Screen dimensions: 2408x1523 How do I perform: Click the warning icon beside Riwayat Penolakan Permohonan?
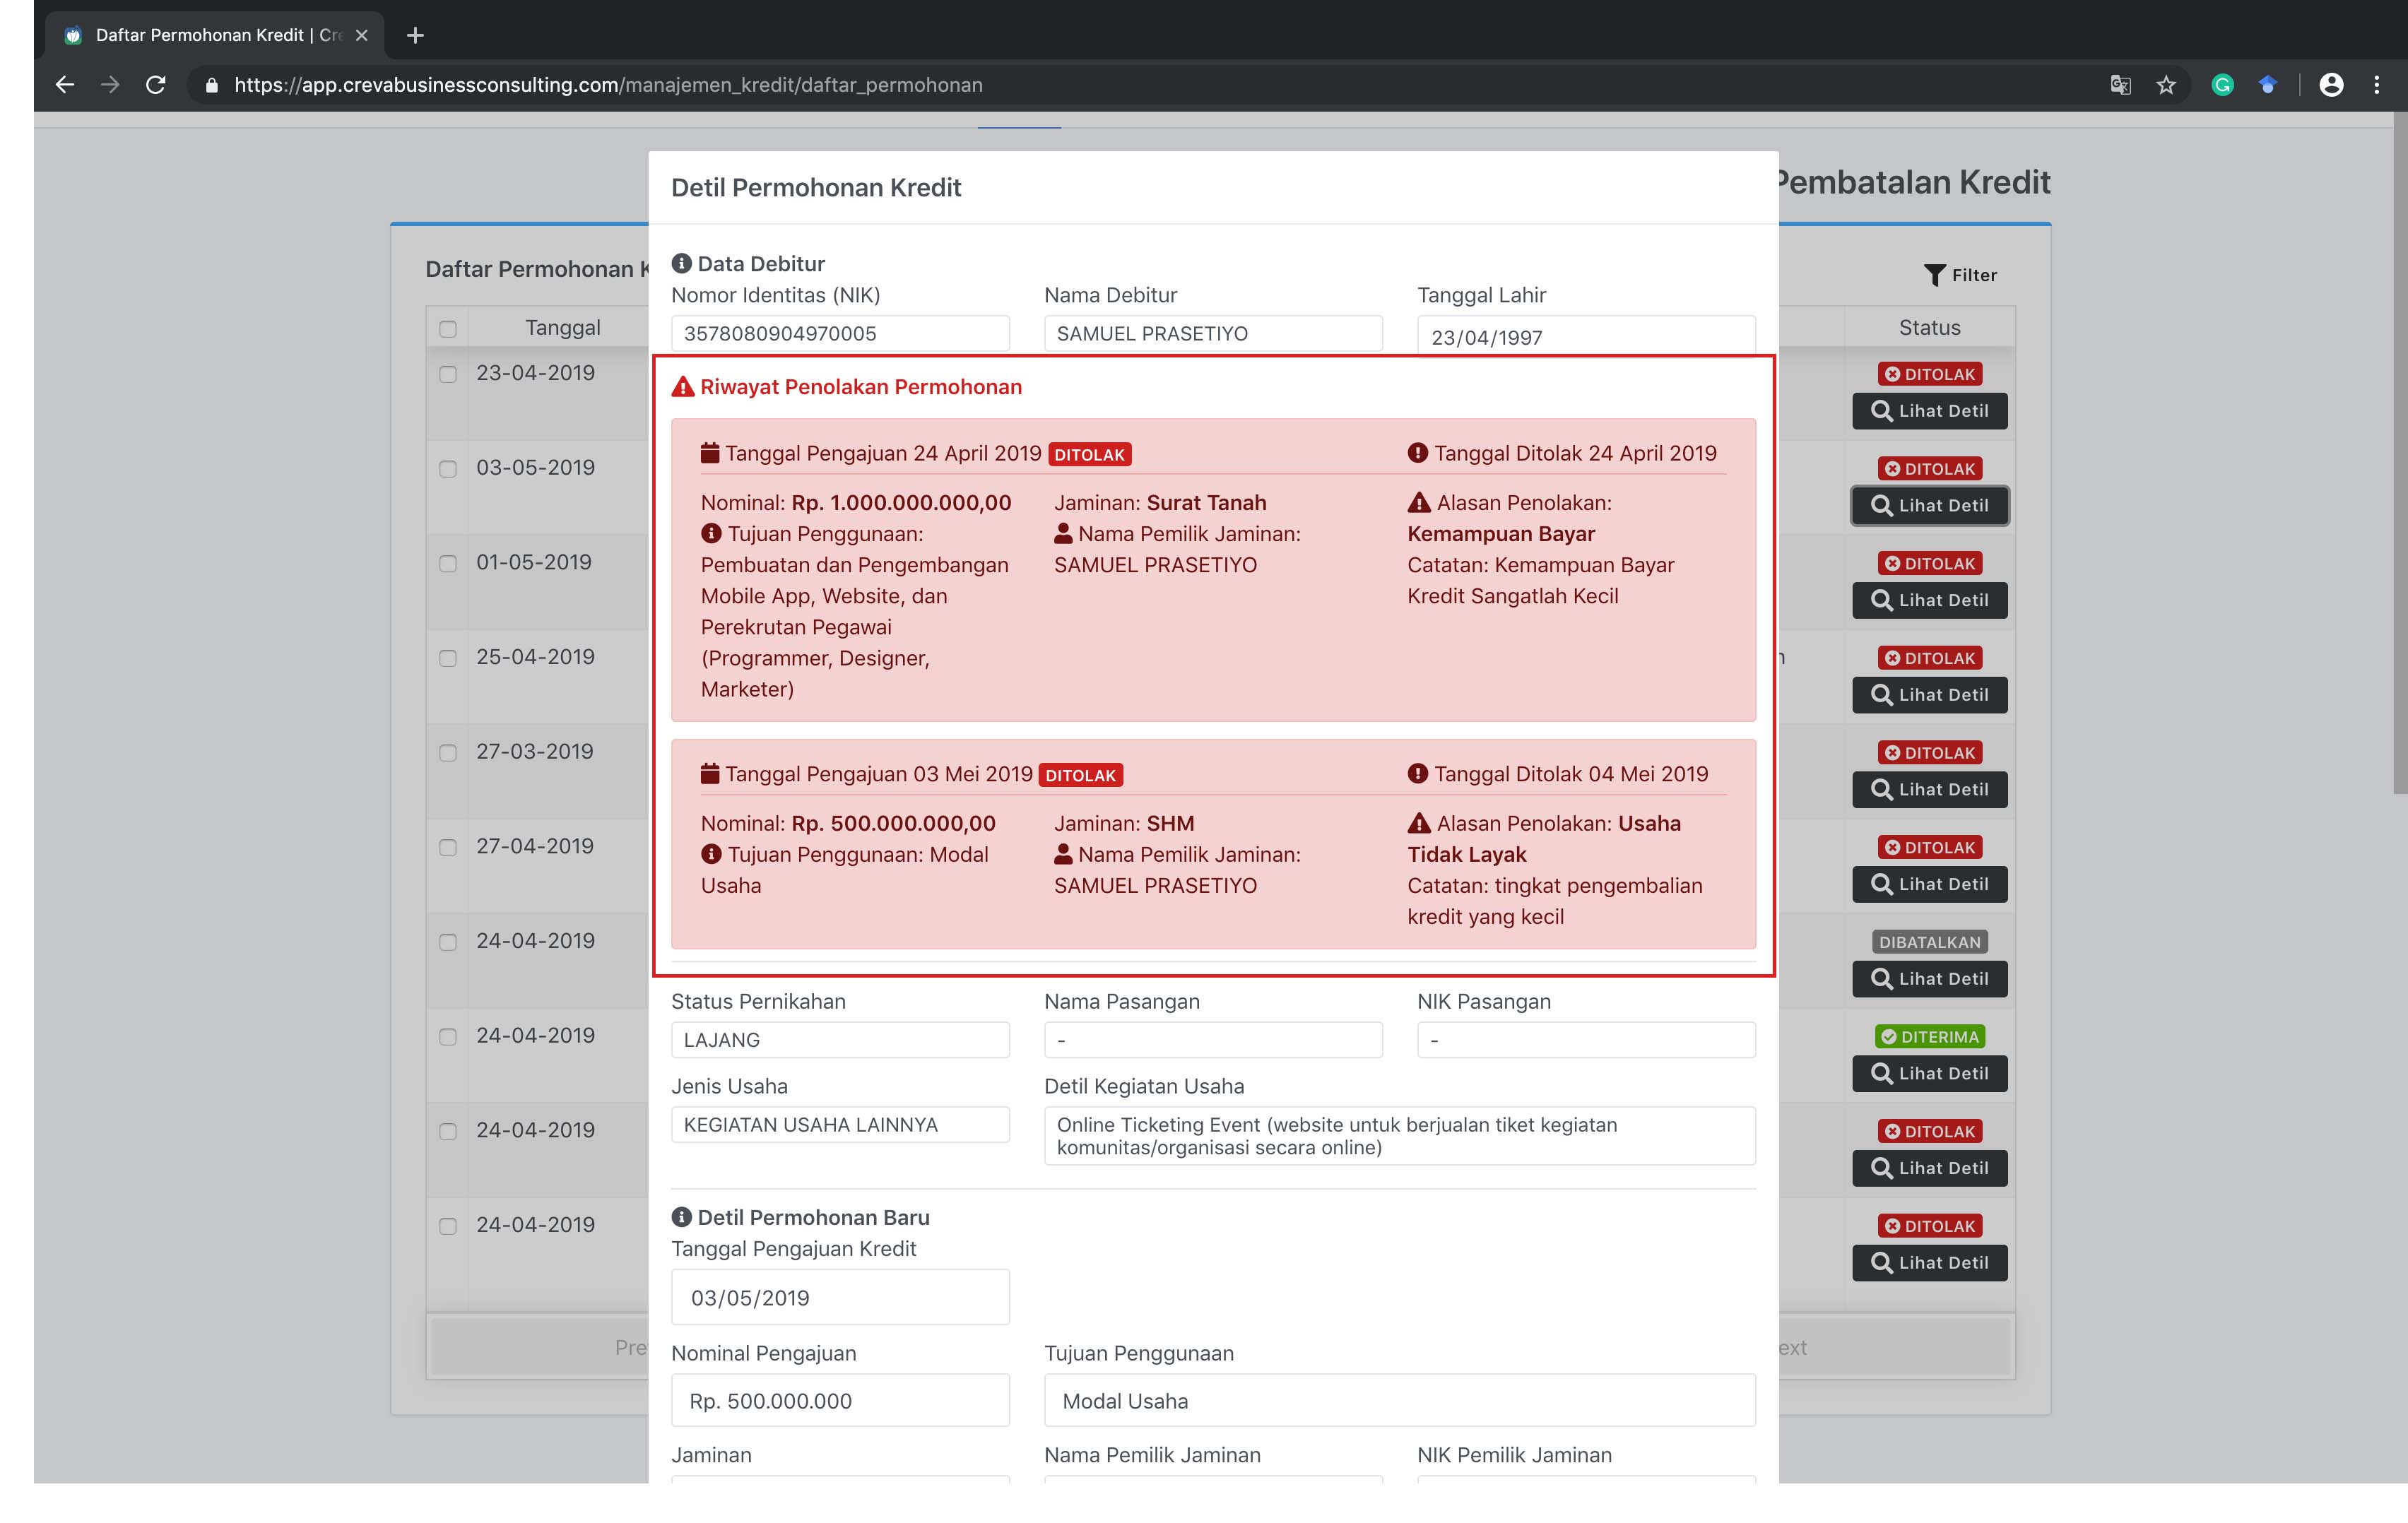[x=683, y=387]
